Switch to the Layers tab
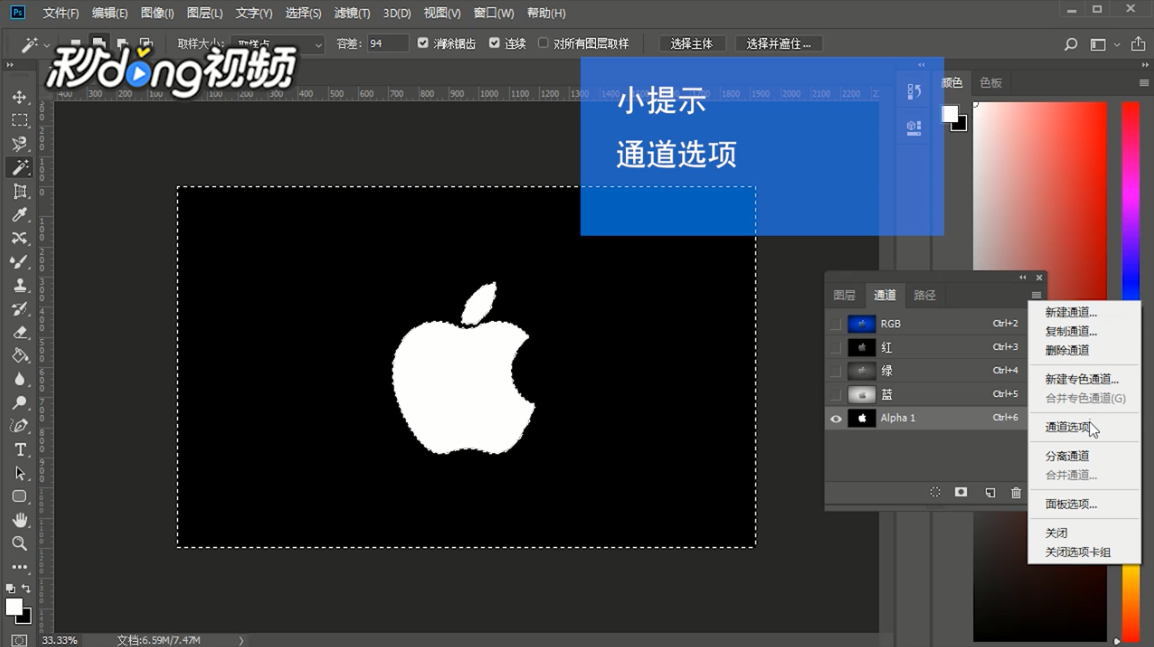Screen dimensions: 1154x647 [x=844, y=295]
